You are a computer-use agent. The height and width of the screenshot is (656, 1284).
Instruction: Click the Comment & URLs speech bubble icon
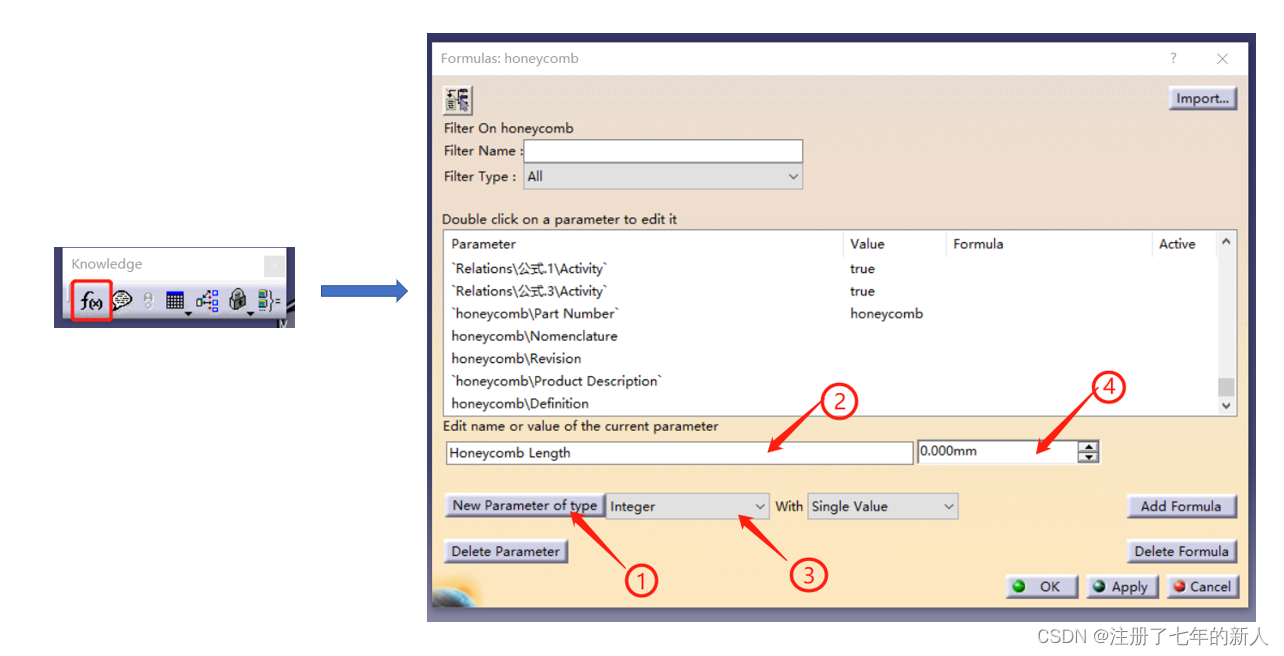click(122, 301)
